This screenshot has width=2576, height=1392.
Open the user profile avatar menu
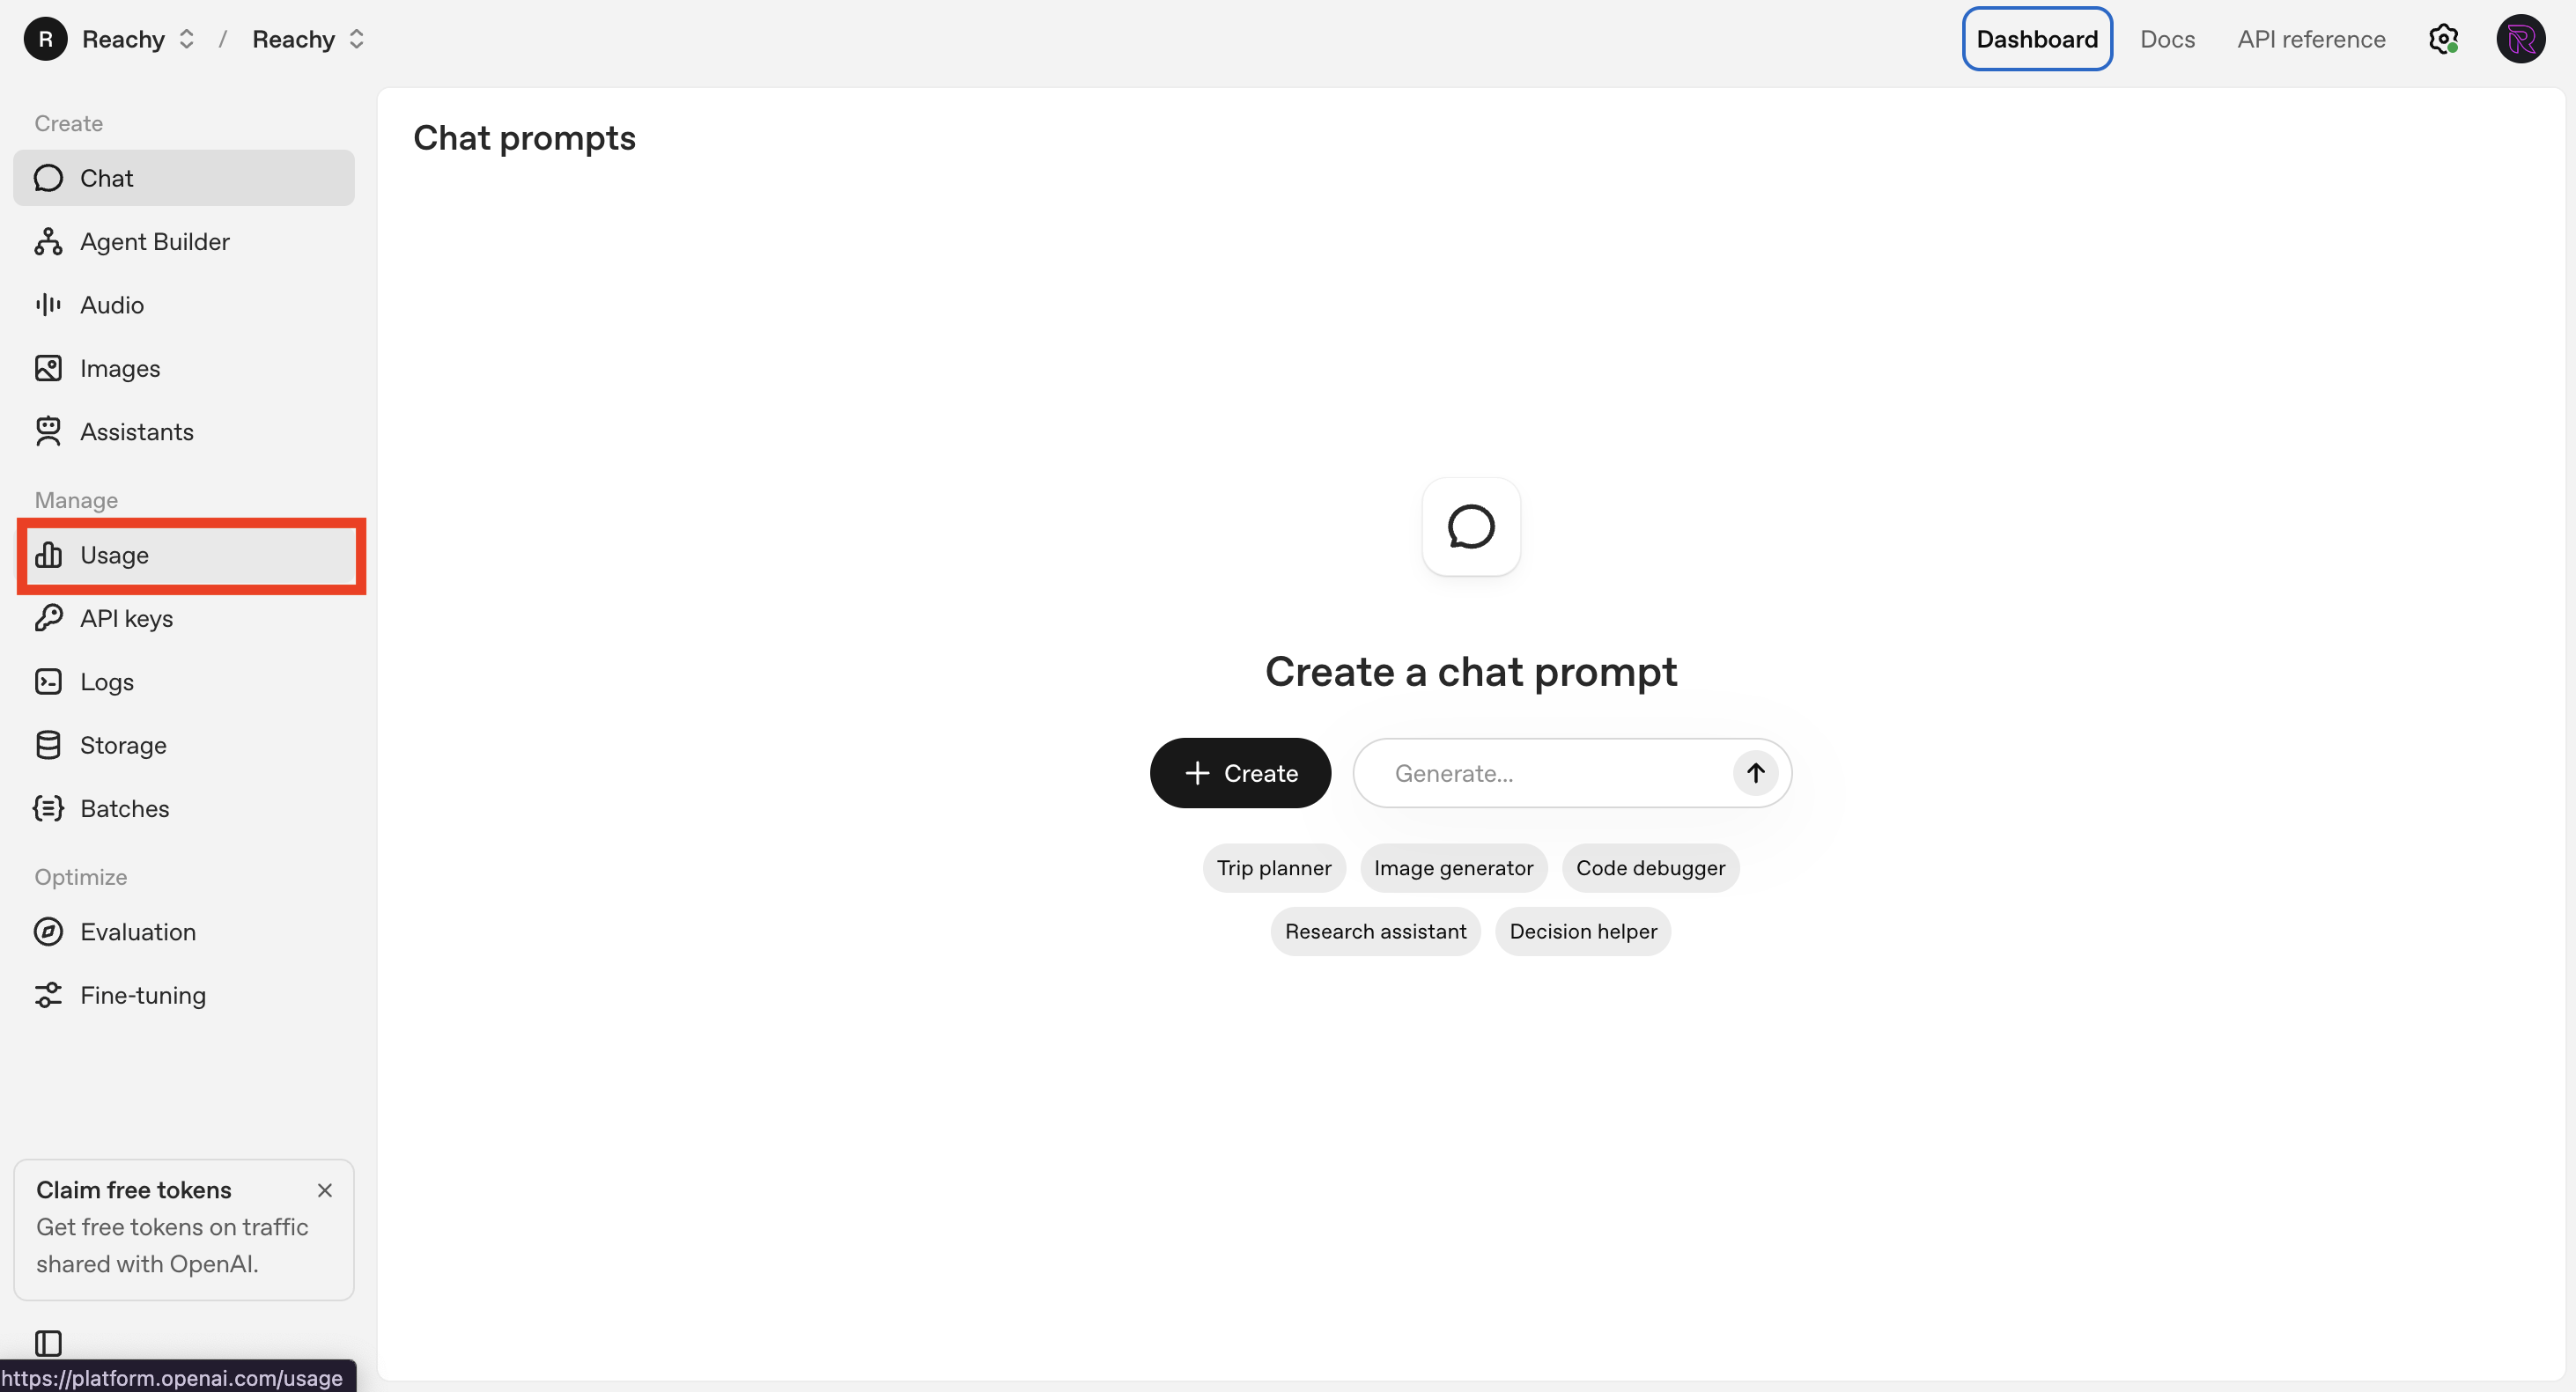pyautogui.click(x=2520, y=39)
